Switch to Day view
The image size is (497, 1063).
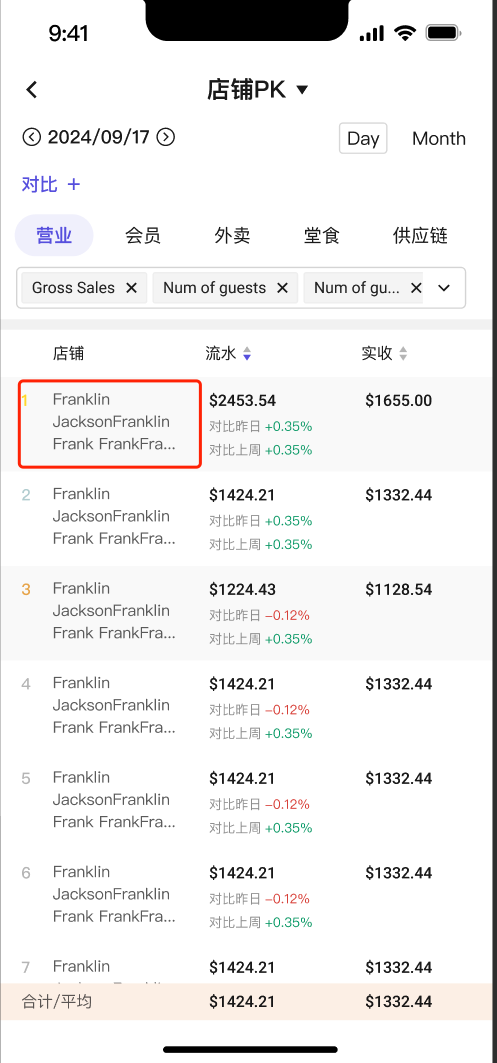tap(363, 138)
